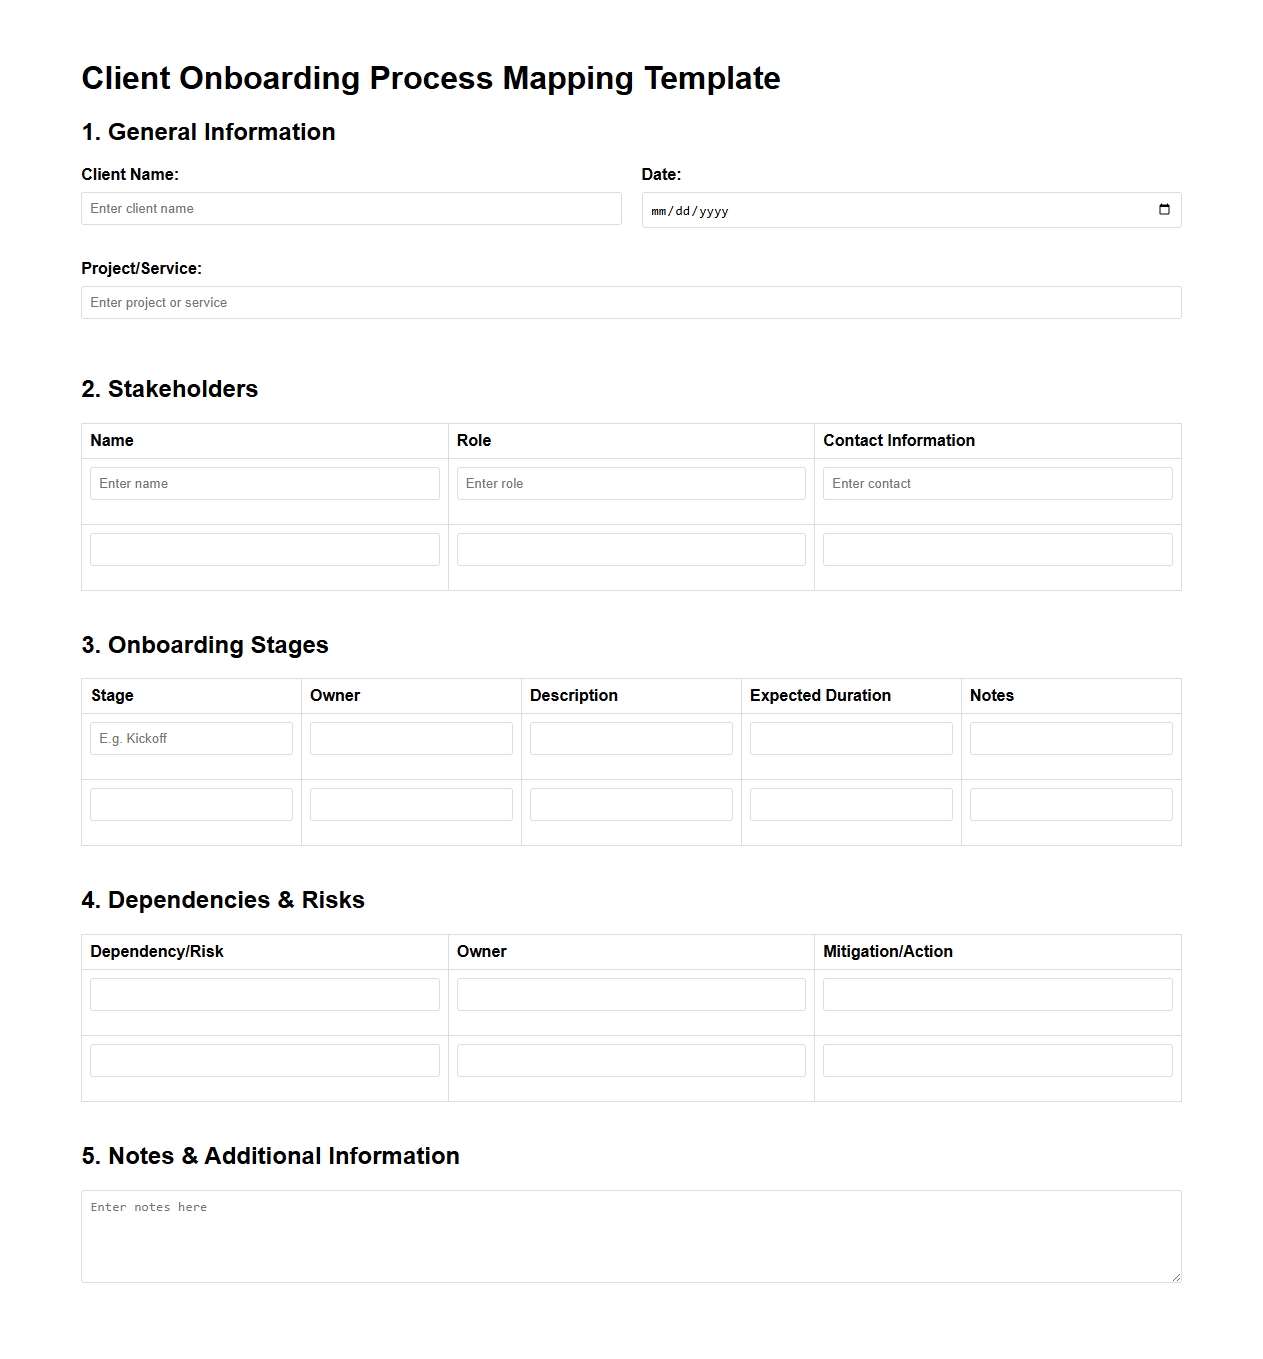
Task: Click the Enter project or service field
Action: (630, 302)
